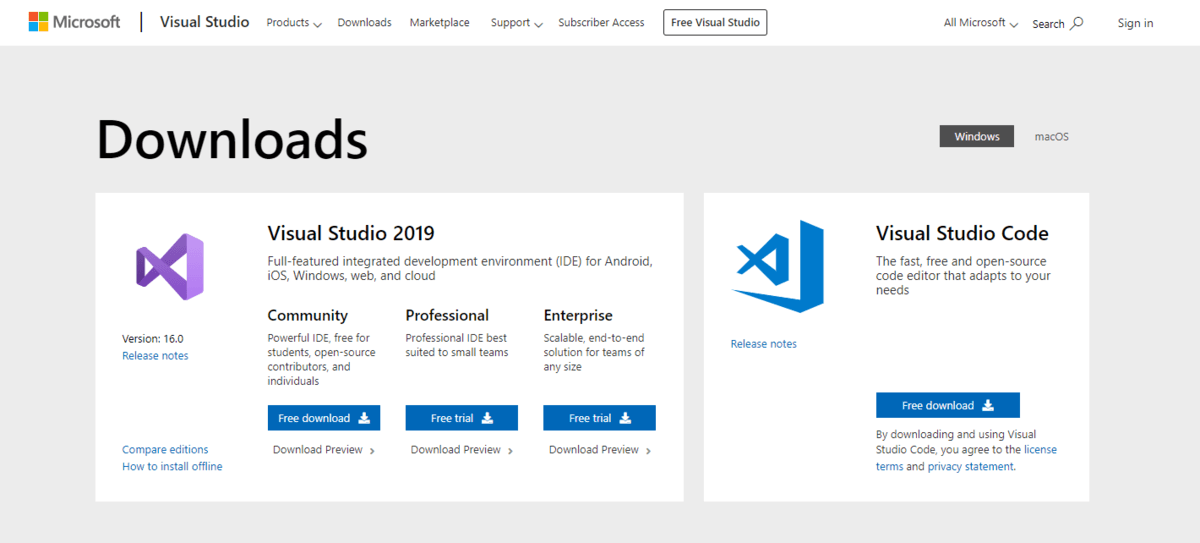This screenshot has width=1200, height=543.
Task: Open the privacy statement link
Action: pyautogui.click(x=971, y=467)
